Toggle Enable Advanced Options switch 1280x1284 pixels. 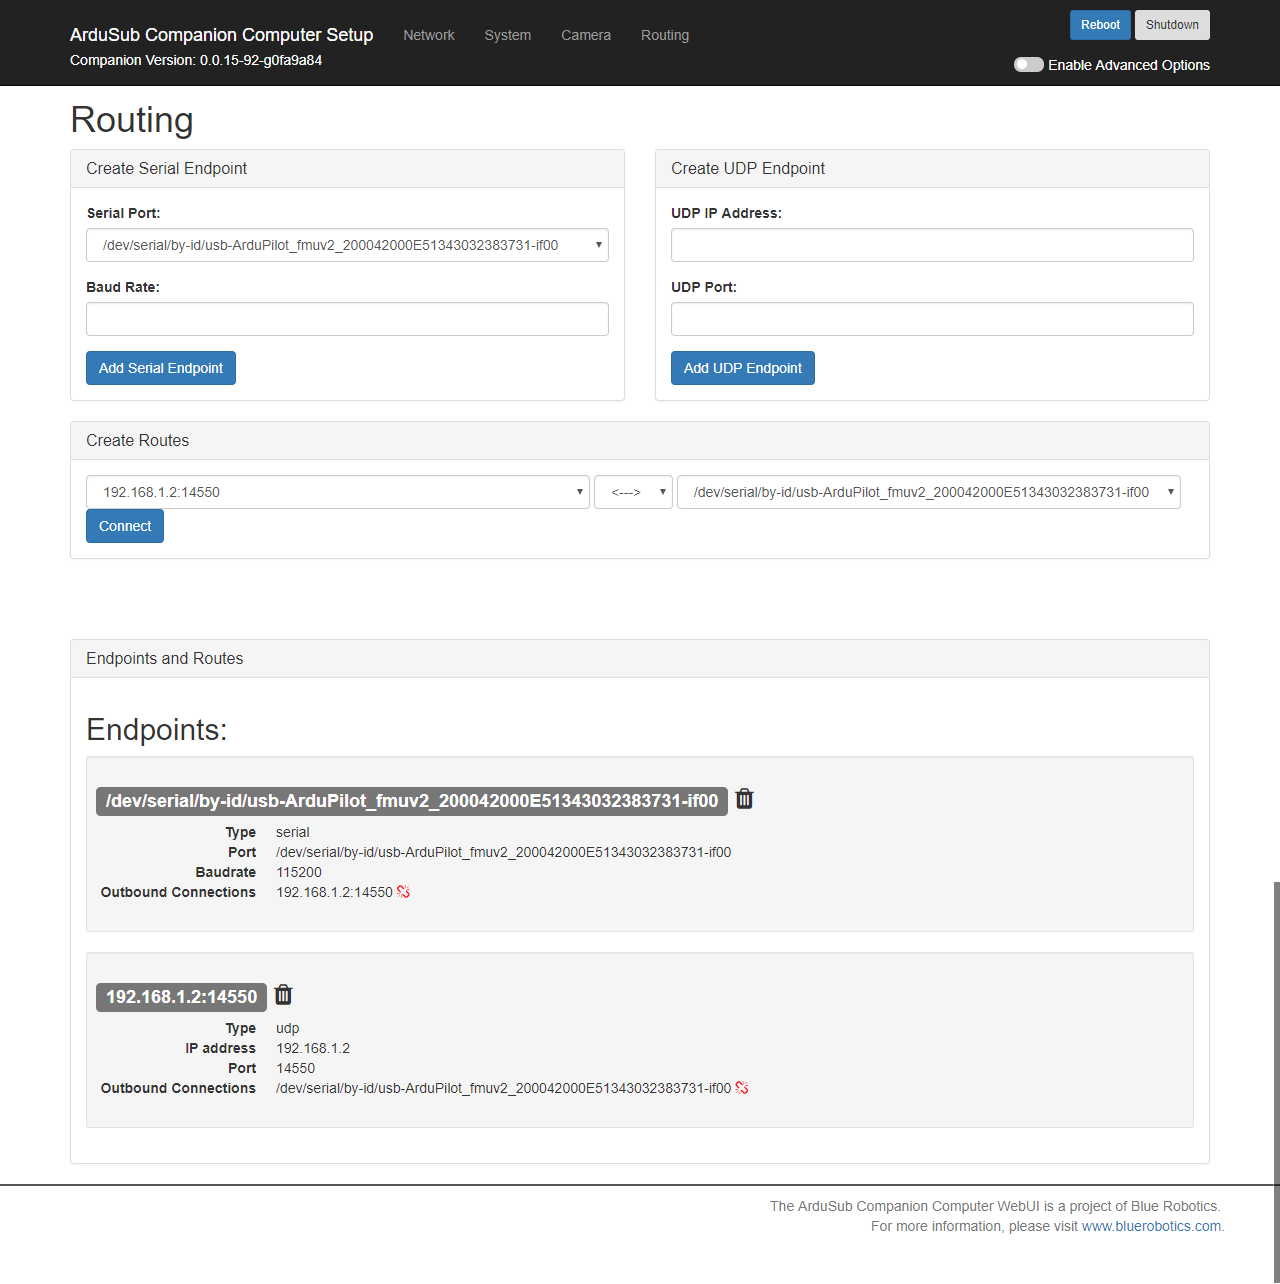(1028, 65)
